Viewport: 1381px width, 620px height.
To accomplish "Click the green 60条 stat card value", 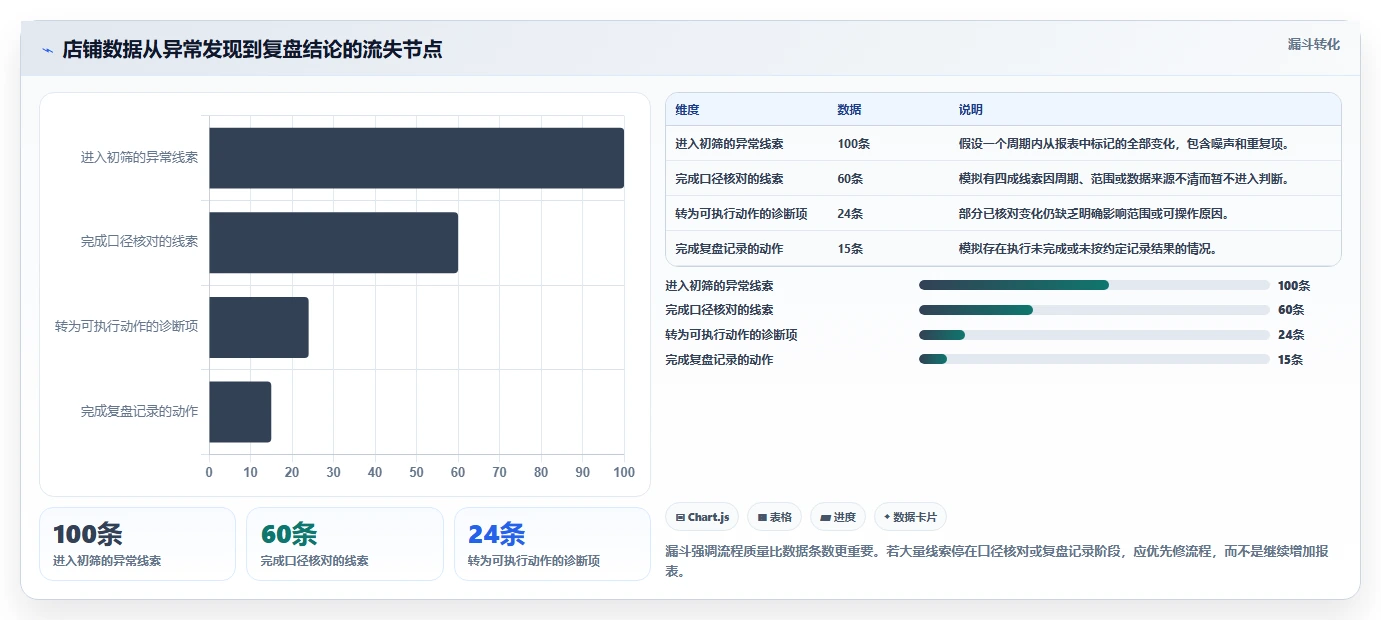I will pyautogui.click(x=289, y=535).
